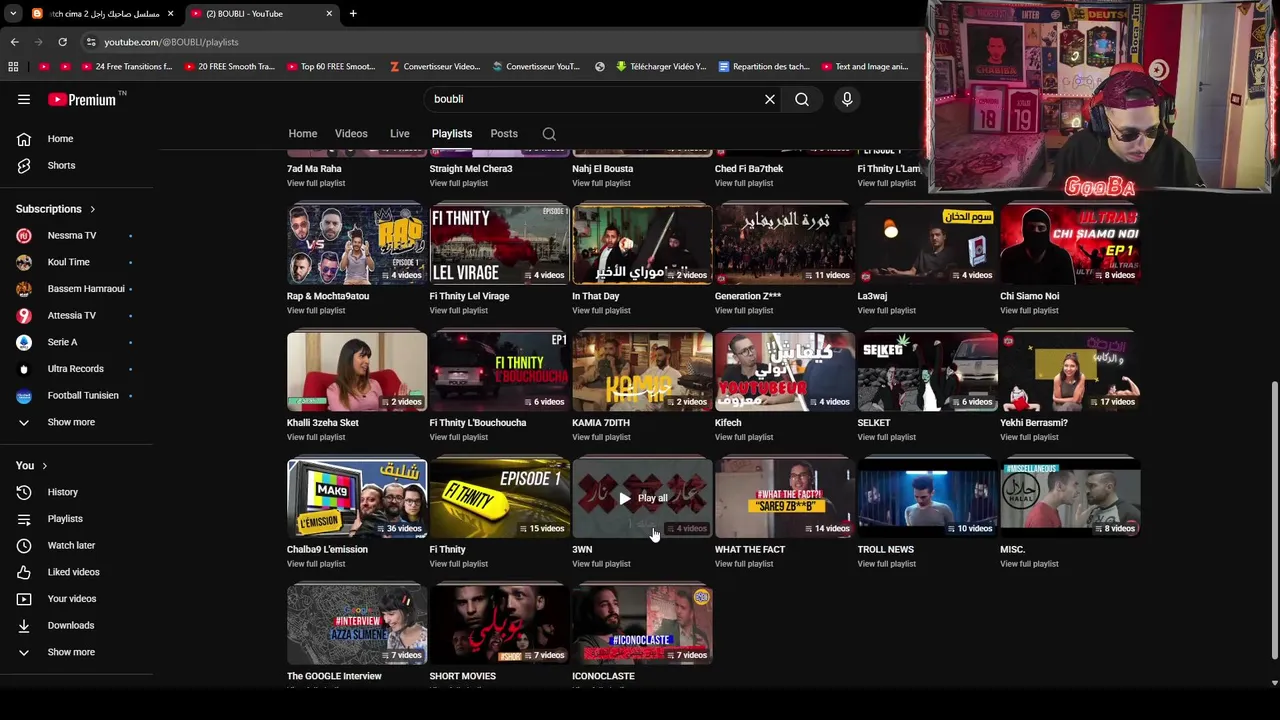View full playlist under WHAT THE FACT
The image size is (1280, 720).
(744, 564)
